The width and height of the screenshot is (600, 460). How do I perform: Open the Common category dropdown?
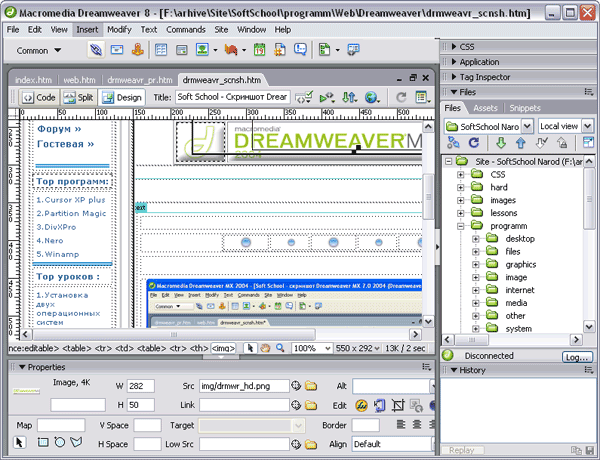click(38, 51)
